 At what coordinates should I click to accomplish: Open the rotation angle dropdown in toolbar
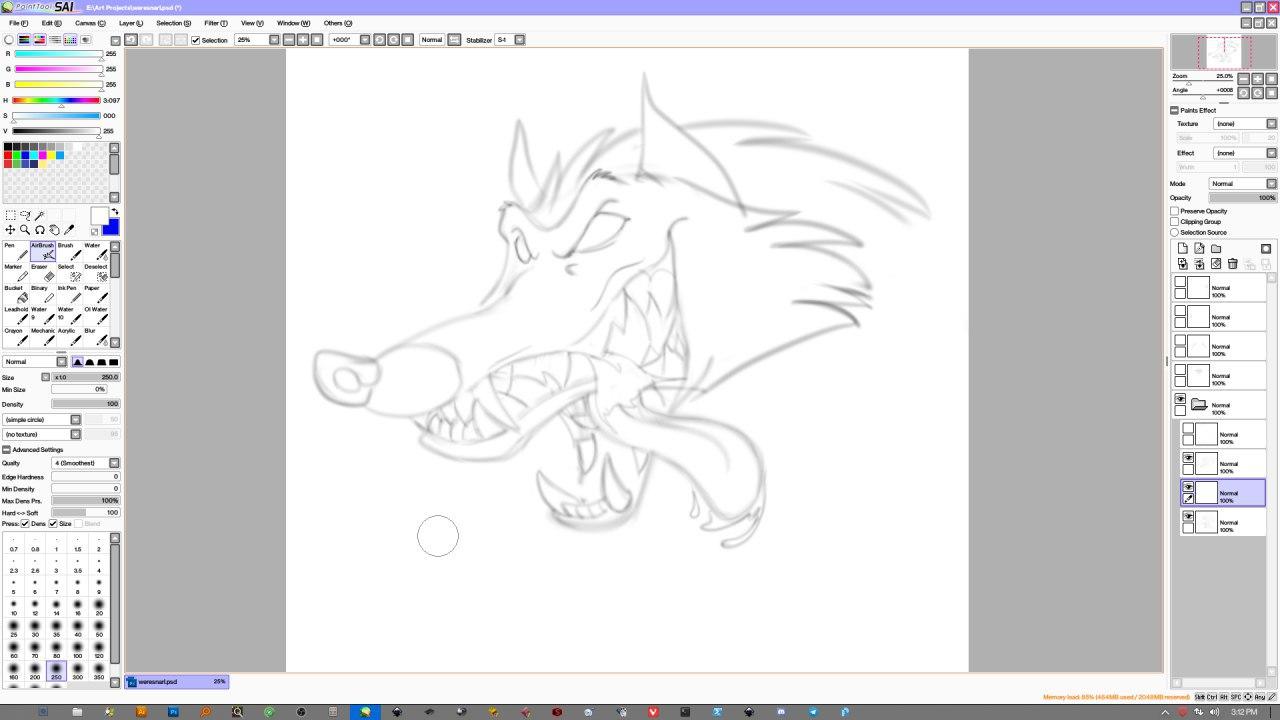coord(364,40)
